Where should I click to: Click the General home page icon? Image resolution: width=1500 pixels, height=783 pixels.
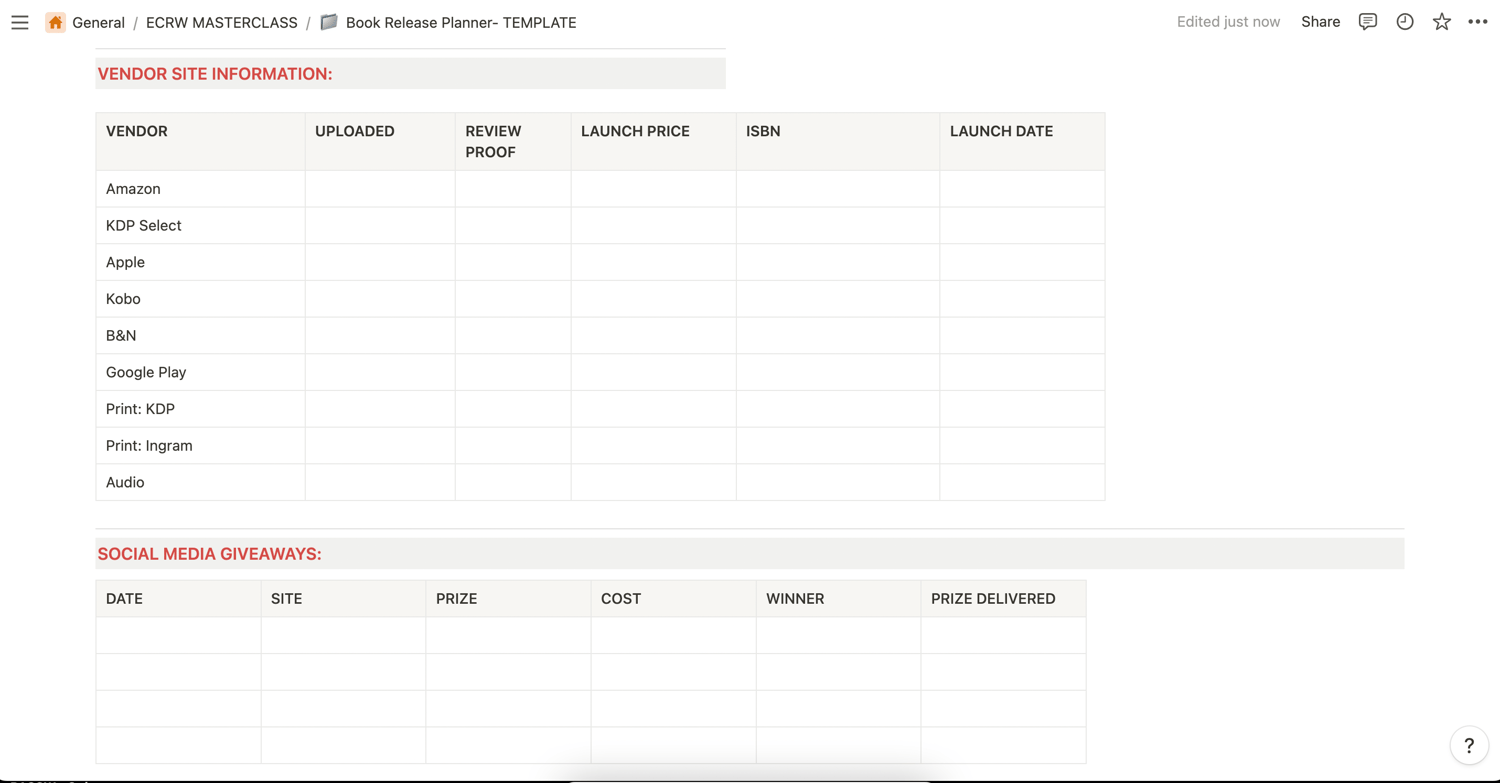click(56, 22)
